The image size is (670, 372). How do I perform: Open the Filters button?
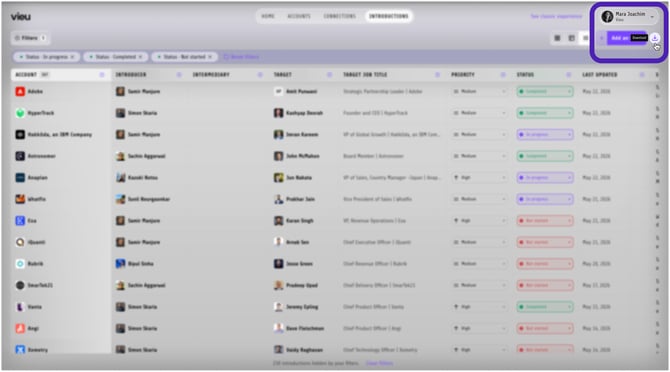click(x=30, y=38)
